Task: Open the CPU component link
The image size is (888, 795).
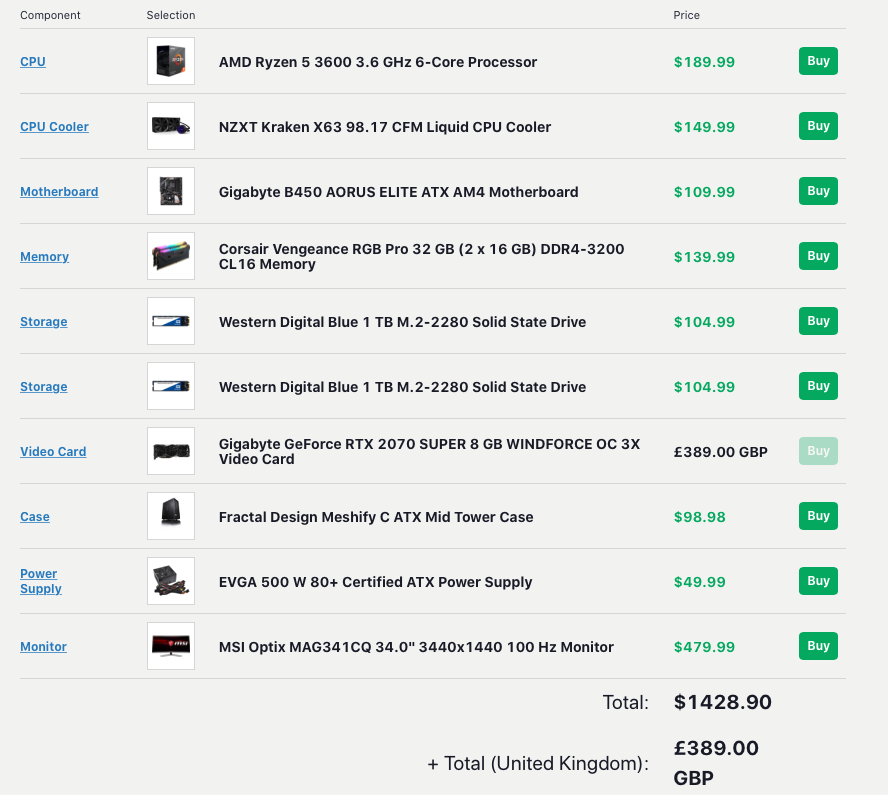Action: (33, 62)
